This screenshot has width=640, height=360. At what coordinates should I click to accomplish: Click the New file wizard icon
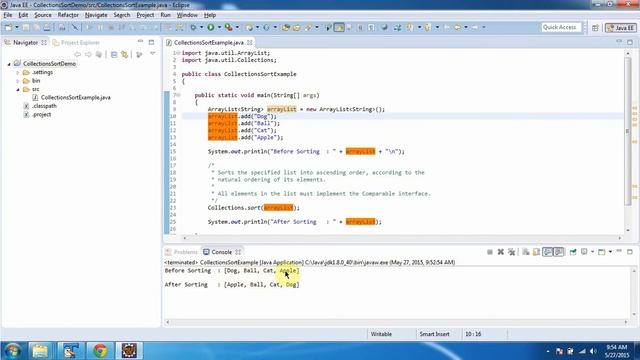click(x=8, y=27)
